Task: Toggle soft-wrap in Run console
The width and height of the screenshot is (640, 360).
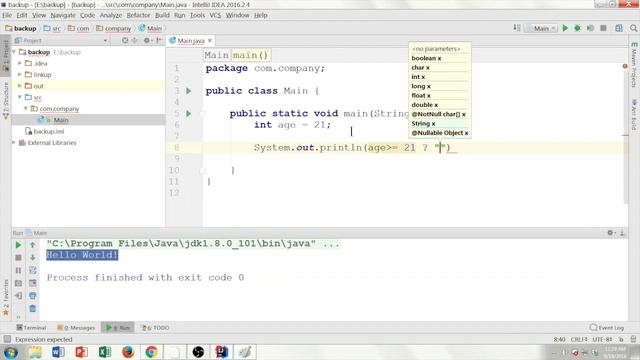Action: (x=33, y=270)
